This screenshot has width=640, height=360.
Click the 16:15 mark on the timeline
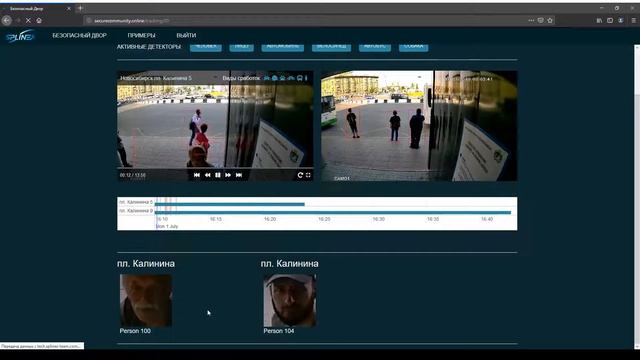pyautogui.click(x=216, y=219)
